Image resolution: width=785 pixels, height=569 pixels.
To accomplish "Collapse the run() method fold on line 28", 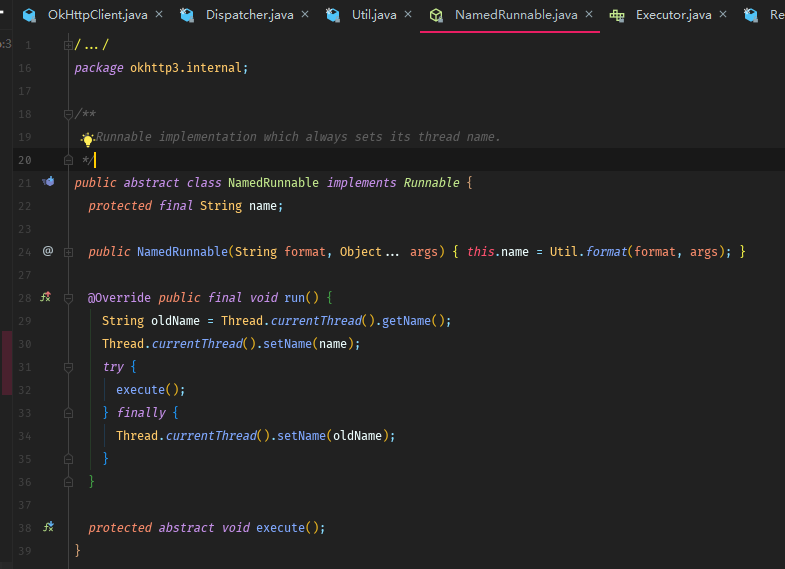I will click(68, 298).
